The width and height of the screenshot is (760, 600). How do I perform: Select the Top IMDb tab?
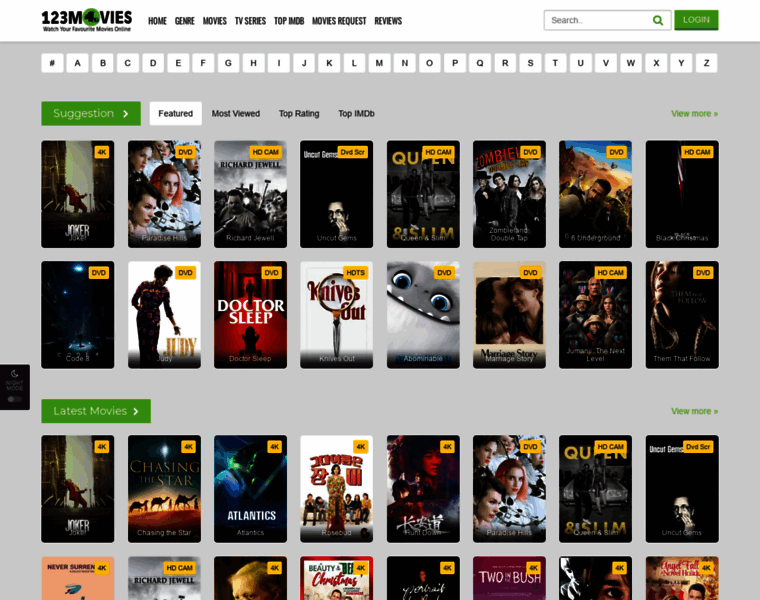pos(356,113)
